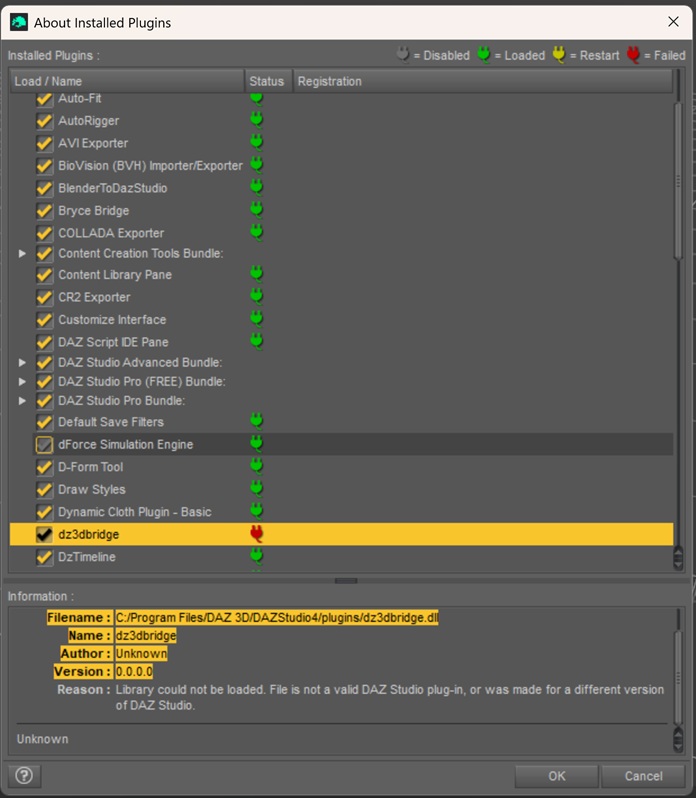Image resolution: width=696 pixels, height=798 pixels.
Task: Click the red Failed plug in the legend
Action: pos(633,54)
